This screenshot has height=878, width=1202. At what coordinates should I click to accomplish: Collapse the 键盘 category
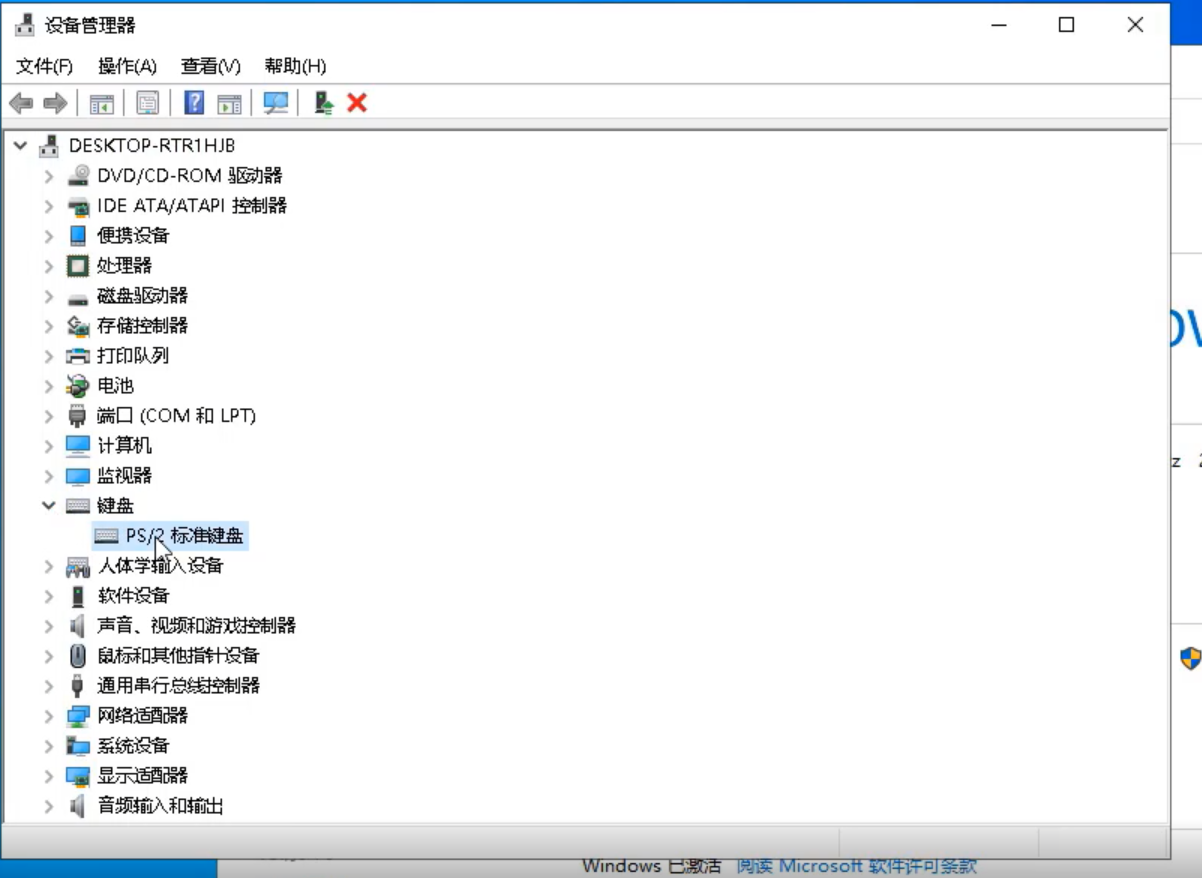tap(48, 506)
